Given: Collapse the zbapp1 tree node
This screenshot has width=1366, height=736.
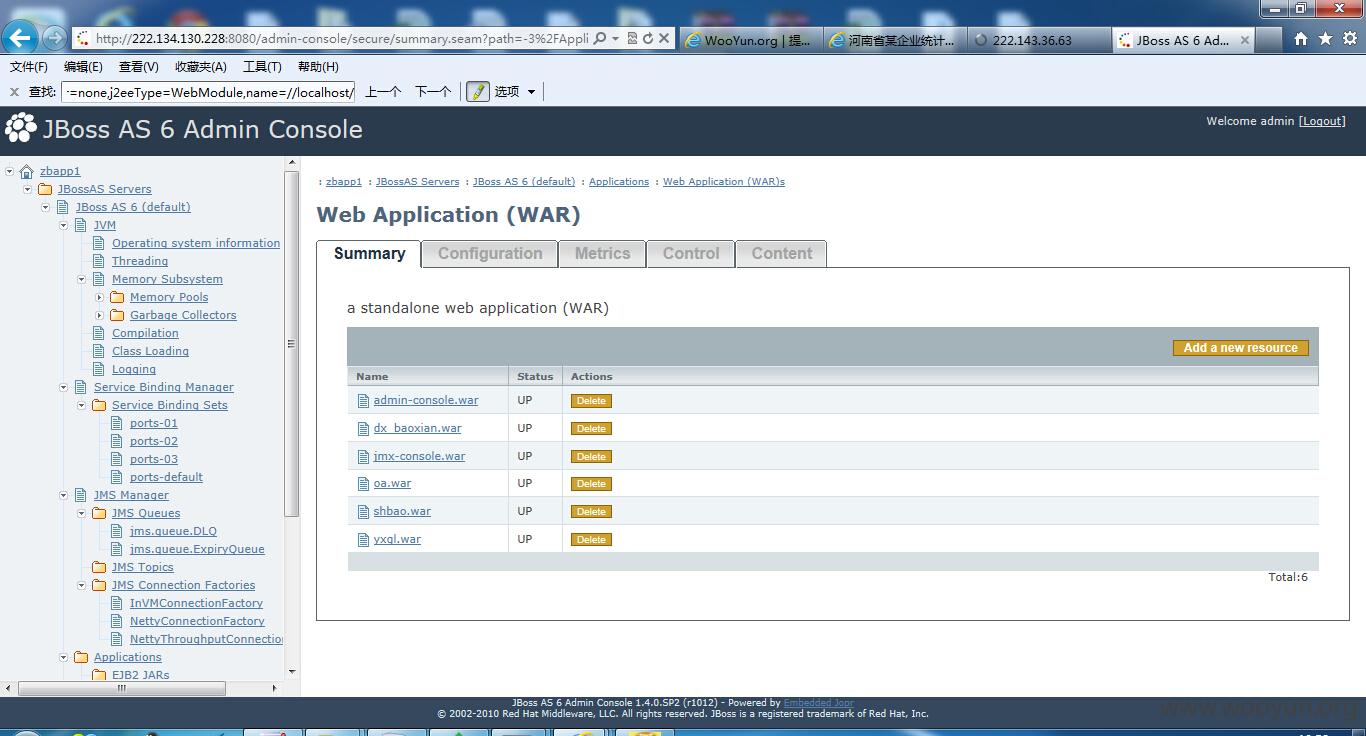Looking at the screenshot, I should (x=10, y=172).
